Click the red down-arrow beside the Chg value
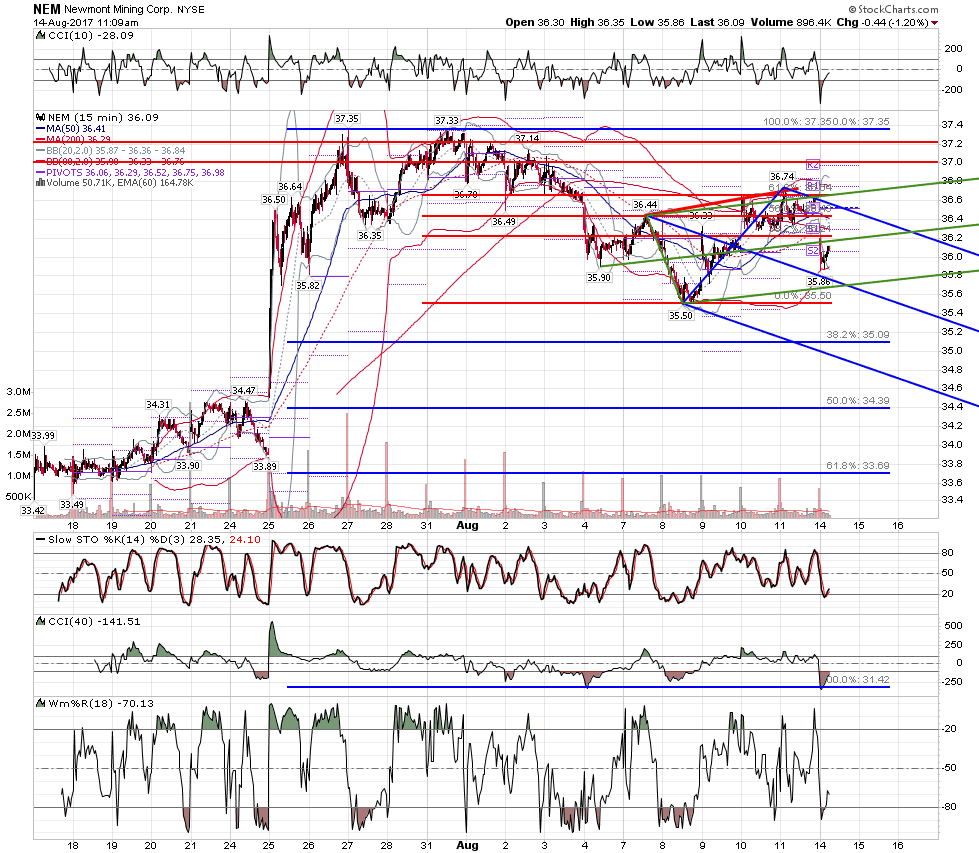This screenshot has height=853, width=979. click(934, 23)
